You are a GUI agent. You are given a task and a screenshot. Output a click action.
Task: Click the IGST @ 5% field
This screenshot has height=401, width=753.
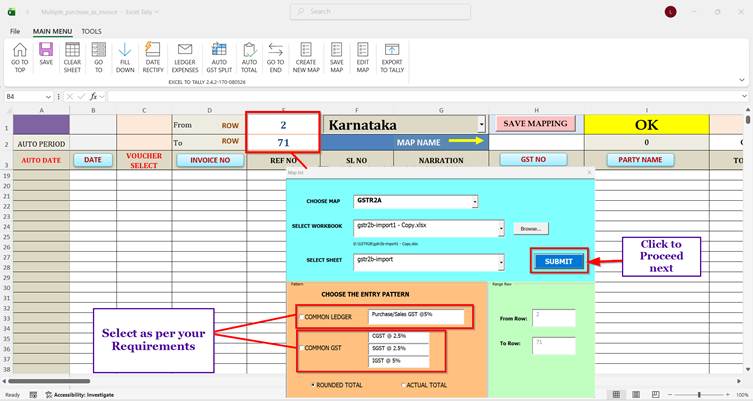(399, 362)
